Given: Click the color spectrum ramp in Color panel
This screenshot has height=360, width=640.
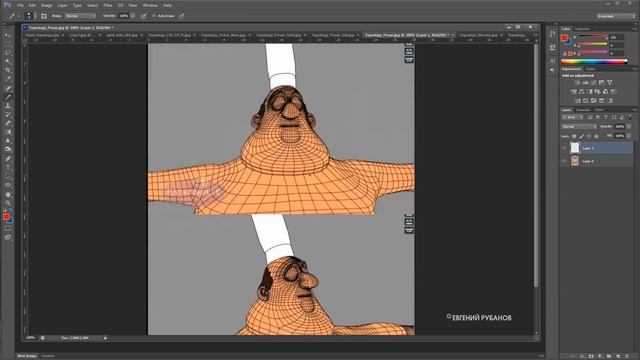Looking at the screenshot, I should (594, 62).
